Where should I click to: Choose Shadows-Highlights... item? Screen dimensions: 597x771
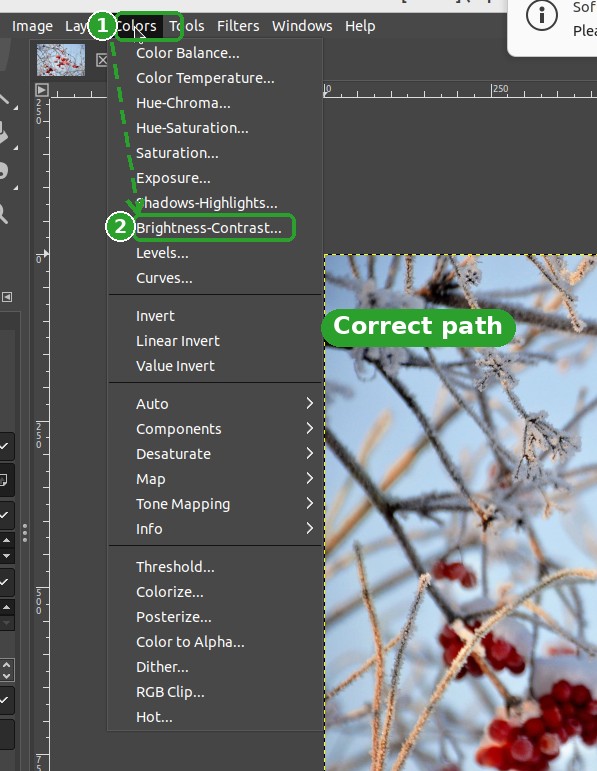click(215, 203)
